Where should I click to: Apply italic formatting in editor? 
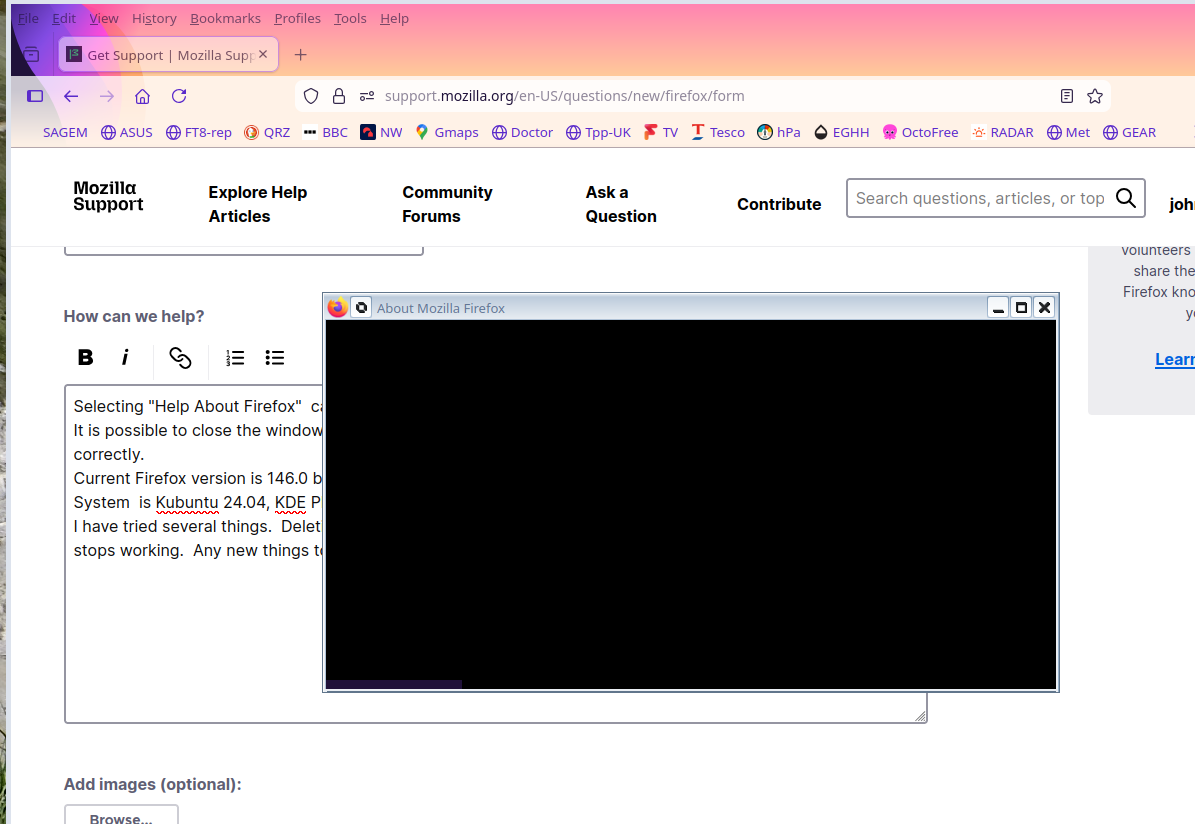tap(125, 357)
